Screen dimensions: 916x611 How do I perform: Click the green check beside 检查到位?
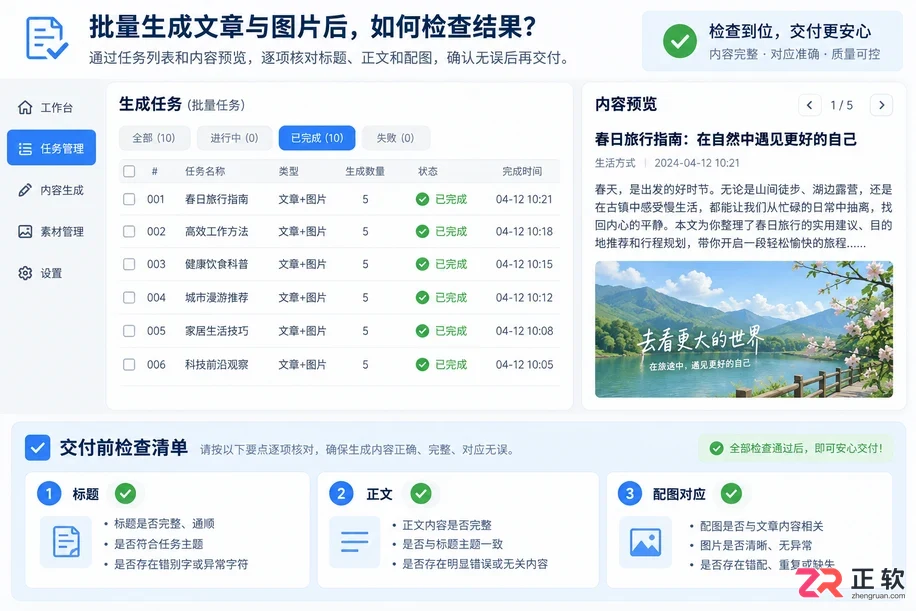click(x=679, y=41)
